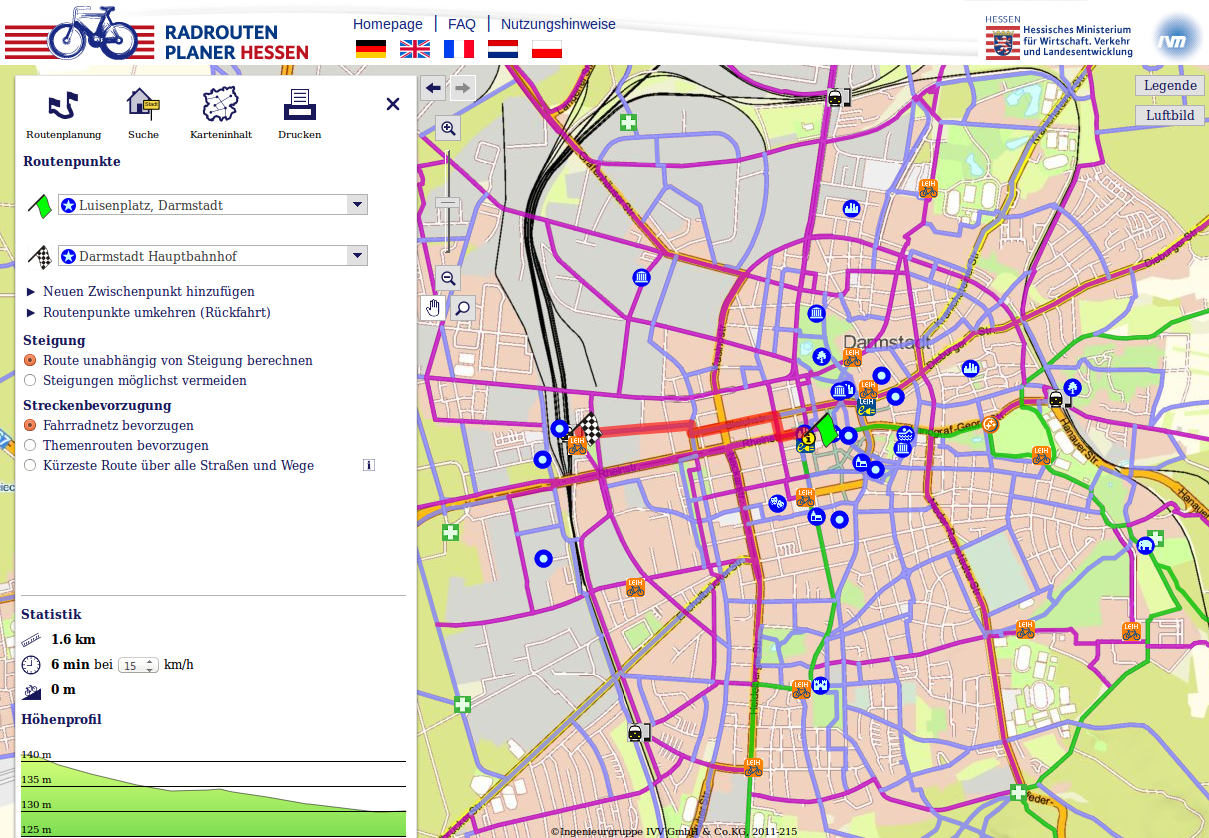Click the clock icon in Statistik
The image size is (1209, 838).
coord(31,665)
